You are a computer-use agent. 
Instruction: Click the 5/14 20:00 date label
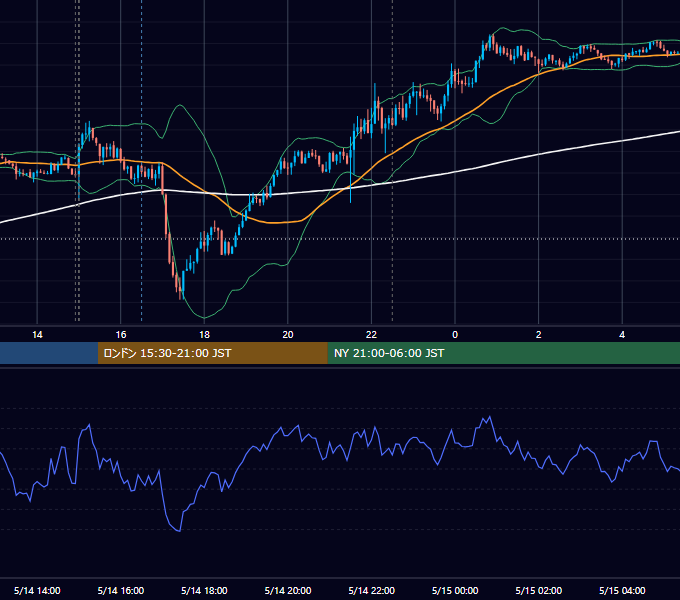(288, 590)
